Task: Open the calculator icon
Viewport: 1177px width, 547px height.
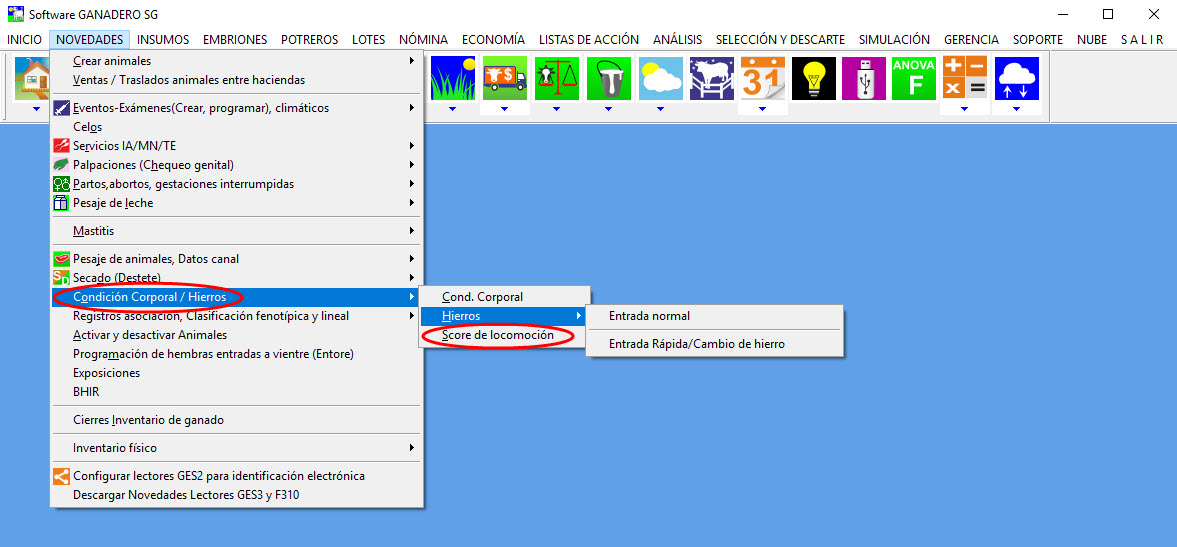Action: point(964,78)
